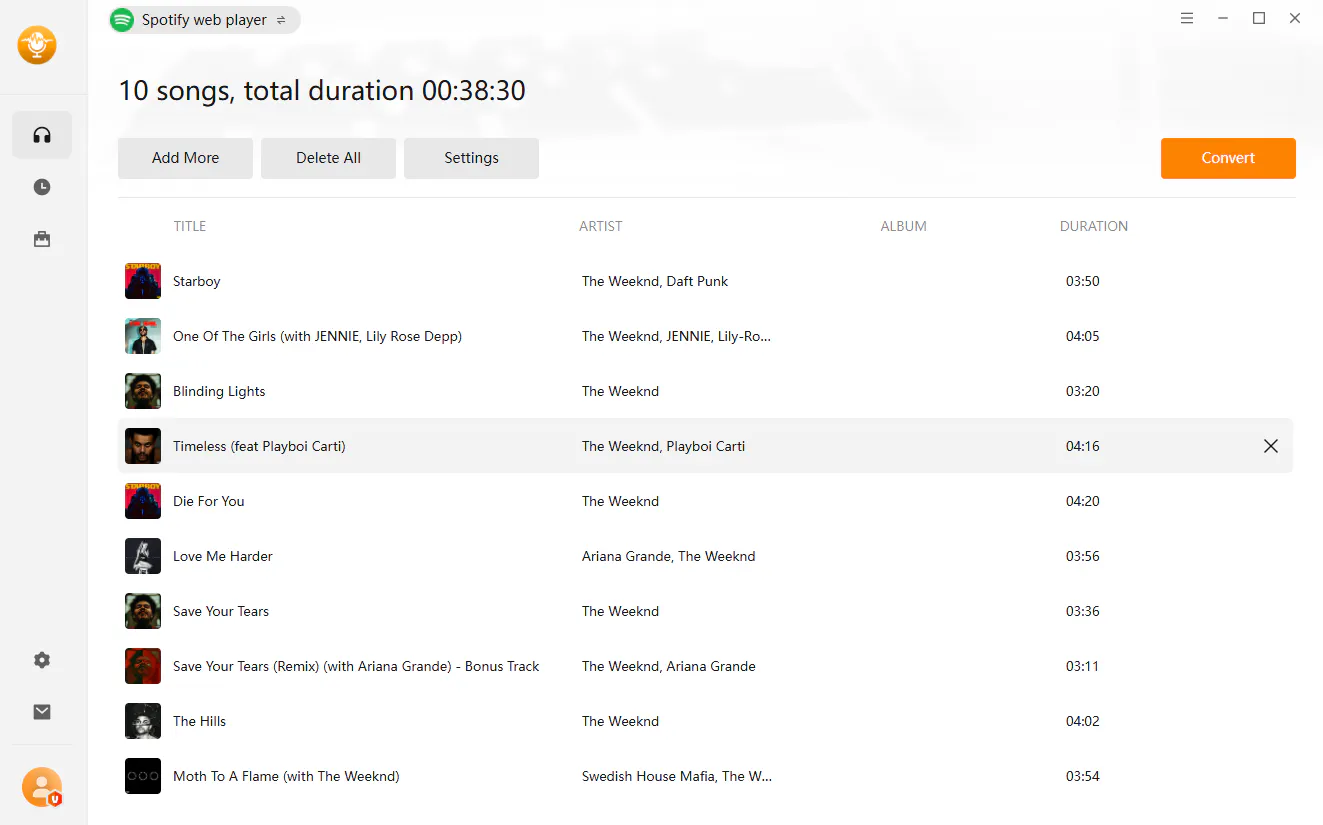Close the converter window
The image size is (1323, 825).
[1295, 18]
